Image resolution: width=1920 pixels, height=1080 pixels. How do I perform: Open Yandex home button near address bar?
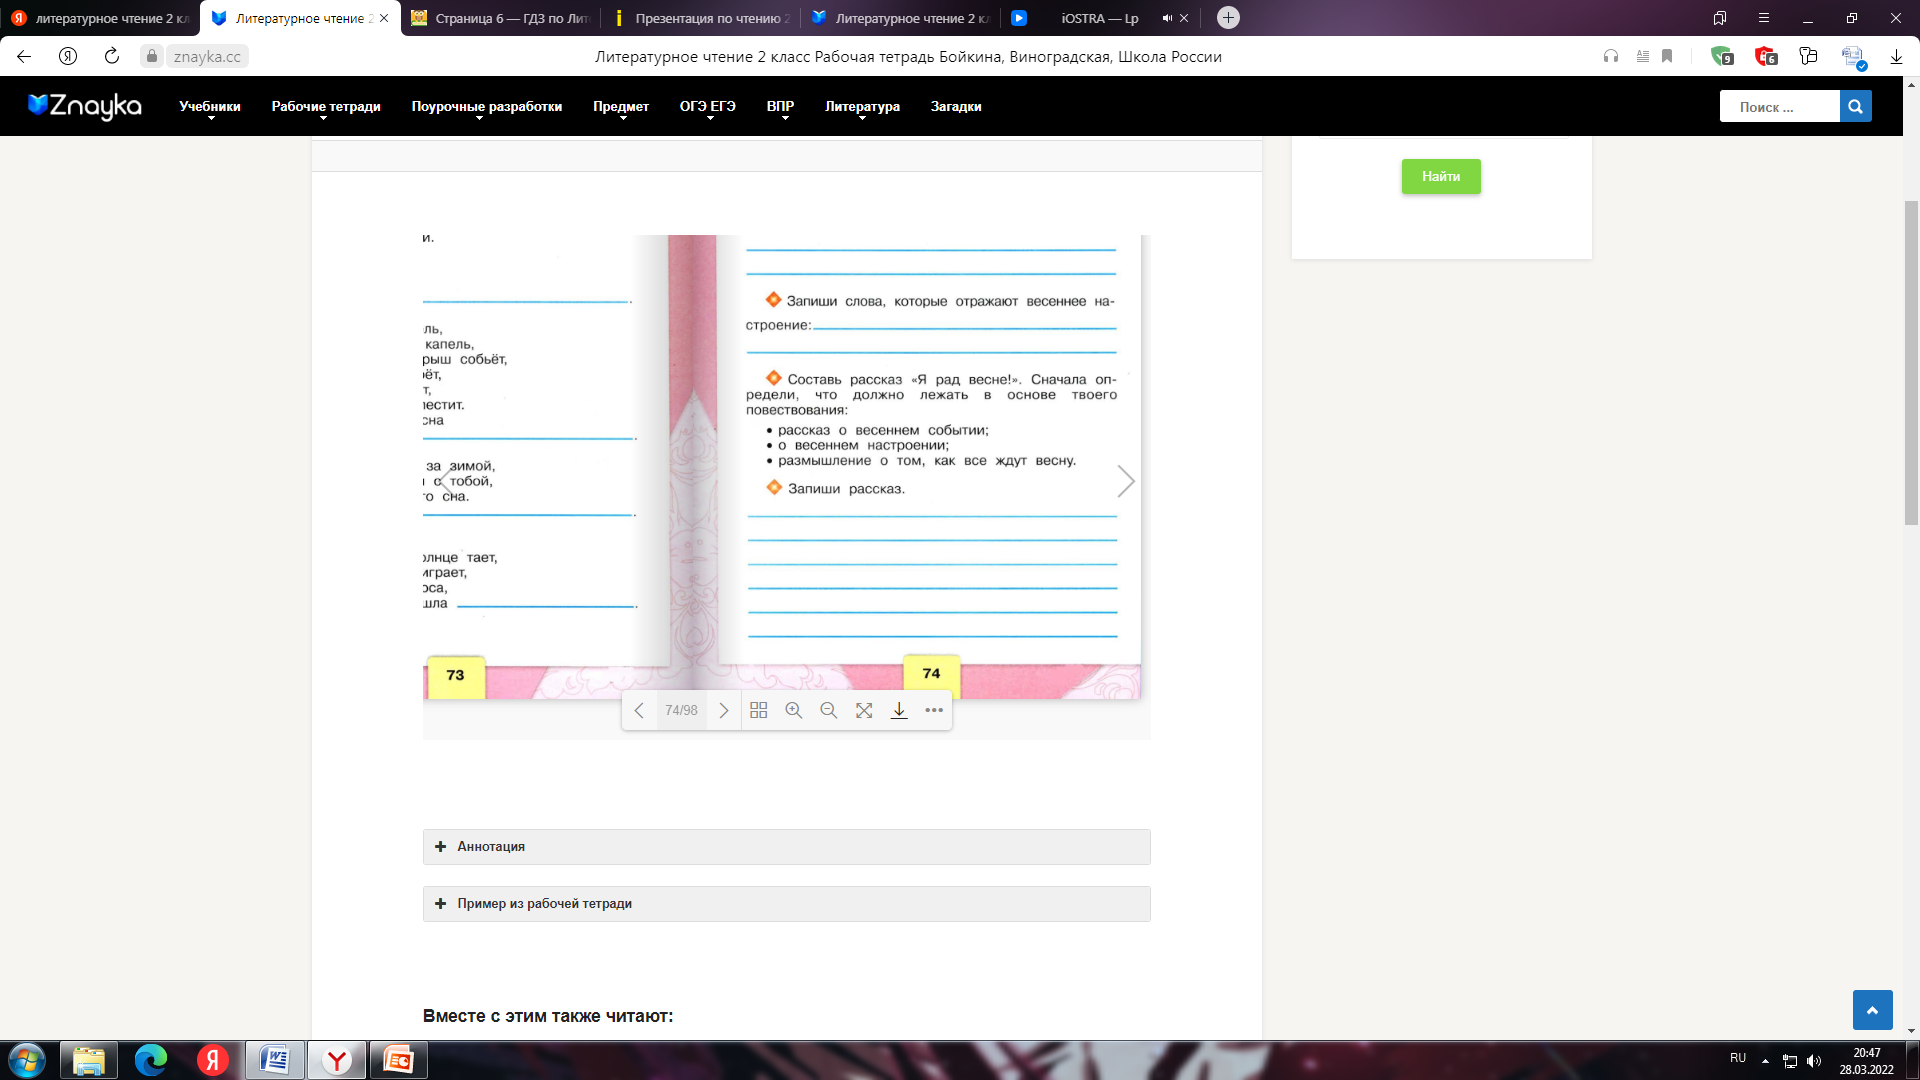(x=68, y=56)
